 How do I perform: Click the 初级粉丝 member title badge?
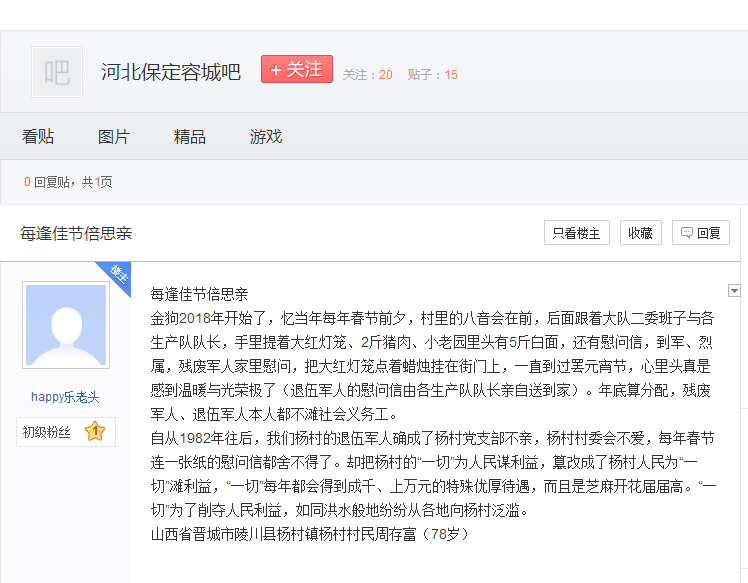pyautogui.click(x=47, y=432)
